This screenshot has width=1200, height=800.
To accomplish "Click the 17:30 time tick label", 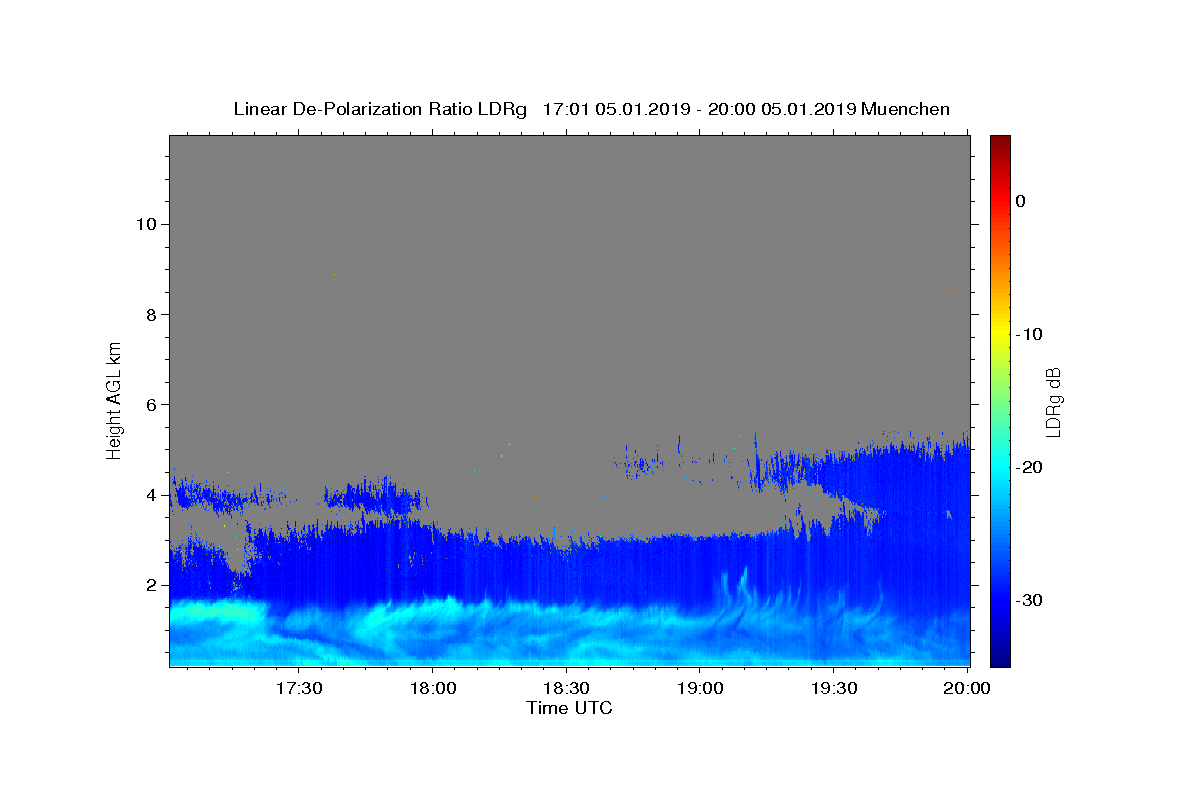I will point(298,689).
